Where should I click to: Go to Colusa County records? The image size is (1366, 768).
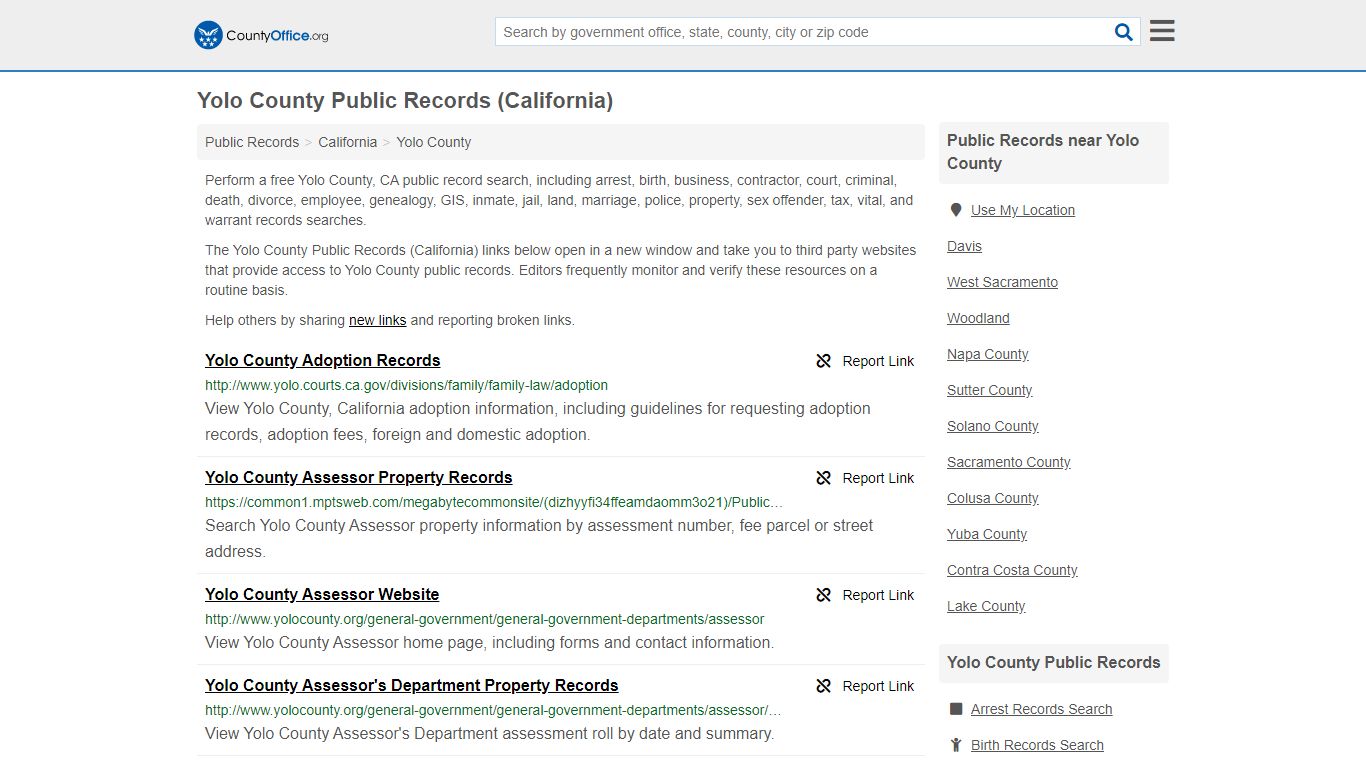992,498
